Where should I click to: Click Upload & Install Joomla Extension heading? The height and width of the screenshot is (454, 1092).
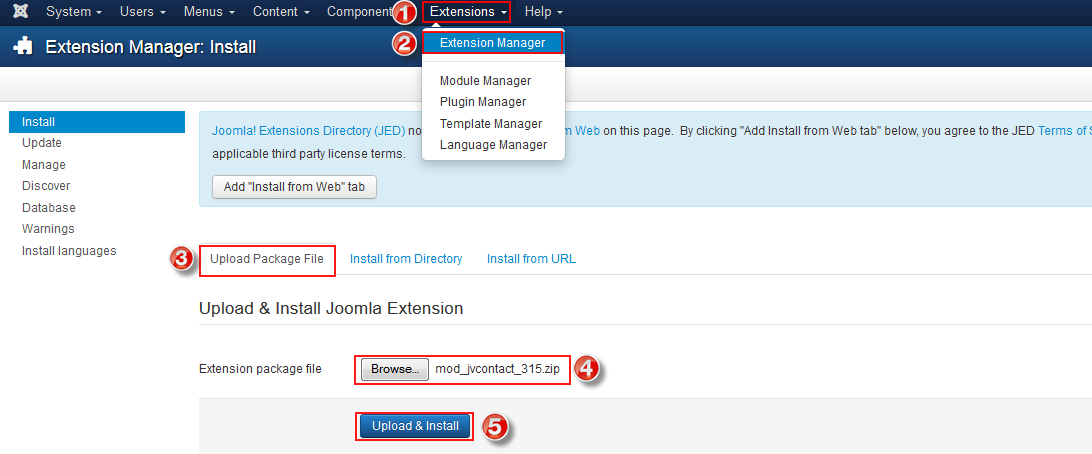[331, 308]
